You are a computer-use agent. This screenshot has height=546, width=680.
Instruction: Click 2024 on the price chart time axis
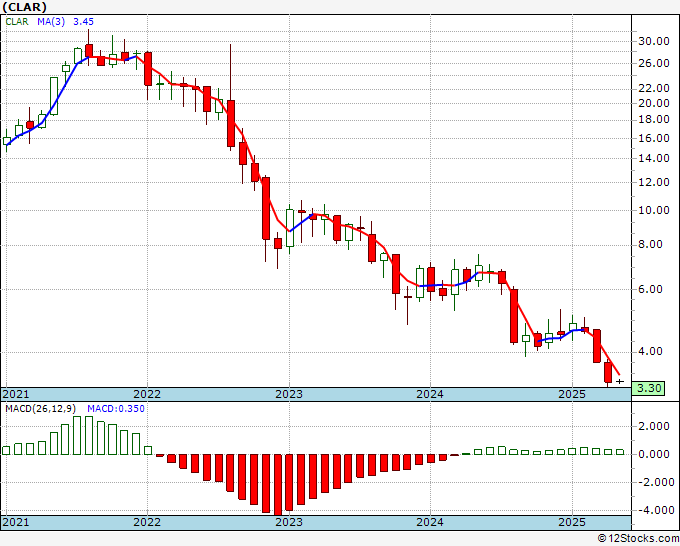[x=430, y=394]
